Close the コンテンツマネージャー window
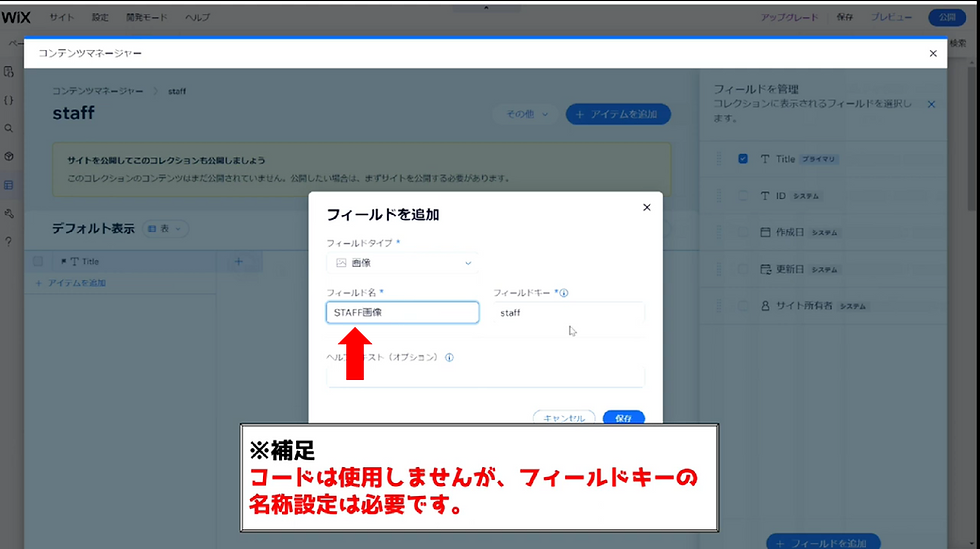The width and height of the screenshot is (980, 549). pos(933,54)
